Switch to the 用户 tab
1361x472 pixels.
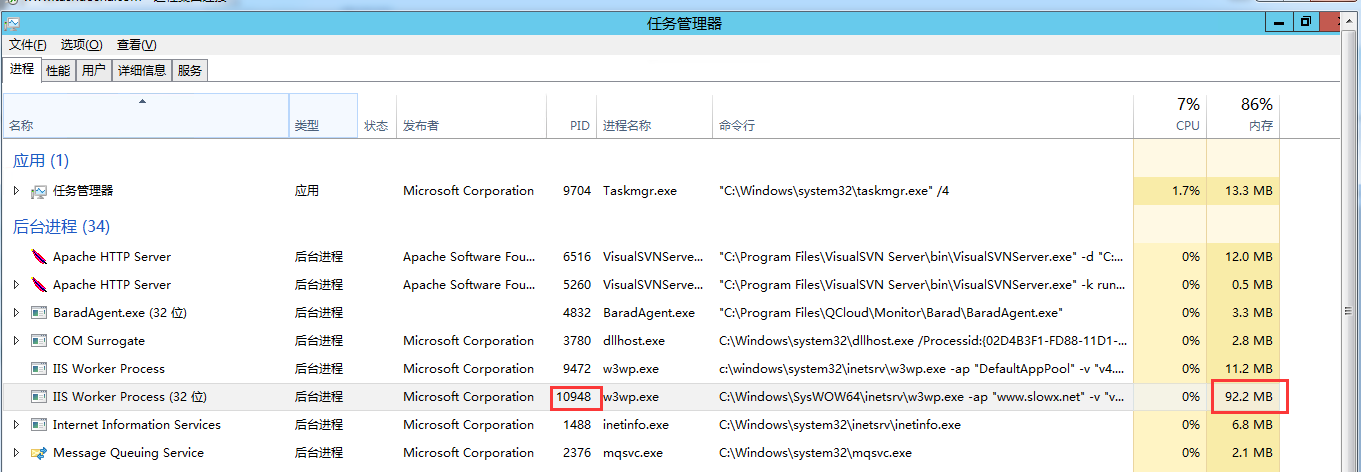pyautogui.click(x=94, y=70)
